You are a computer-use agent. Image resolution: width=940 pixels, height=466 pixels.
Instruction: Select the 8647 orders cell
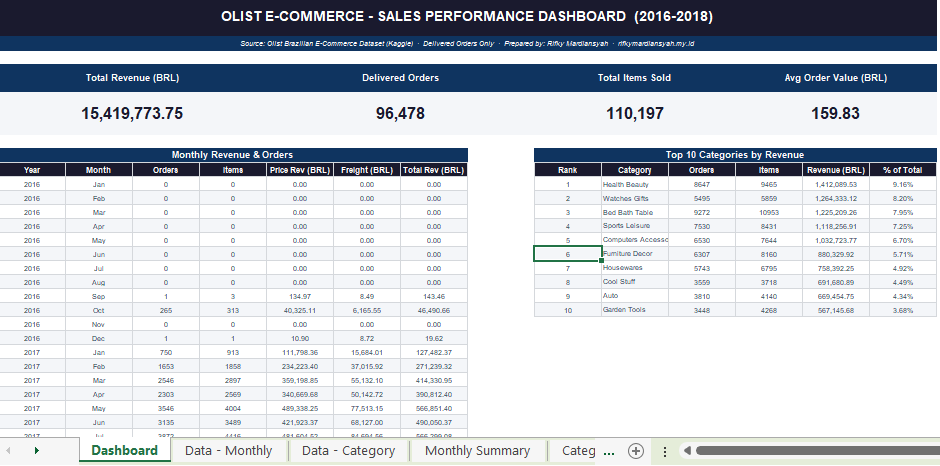pyautogui.click(x=701, y=184)
